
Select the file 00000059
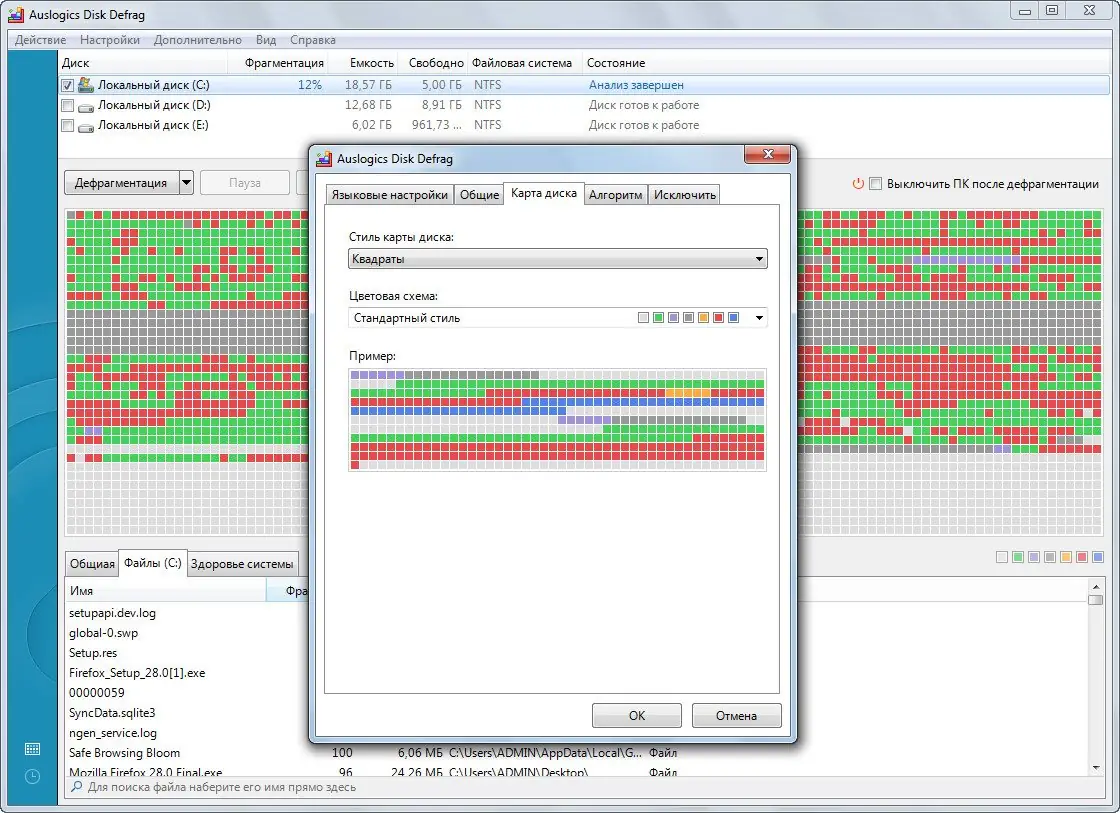coord(96,693)
